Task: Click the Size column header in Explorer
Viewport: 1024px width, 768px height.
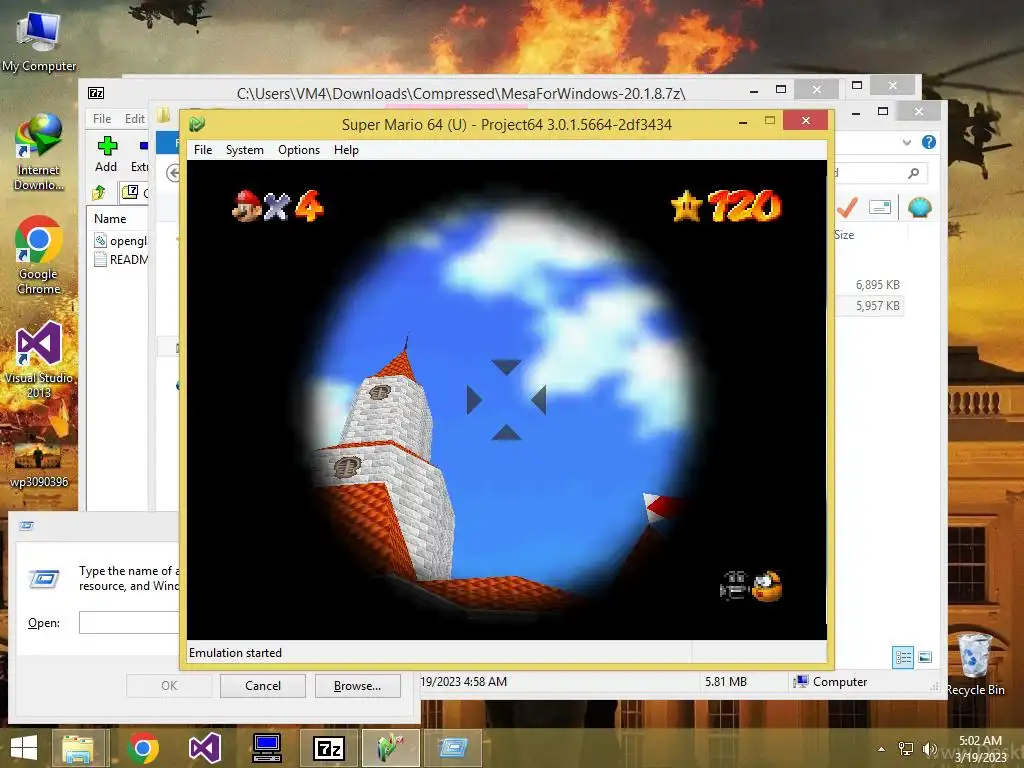Action: [843, 234]
